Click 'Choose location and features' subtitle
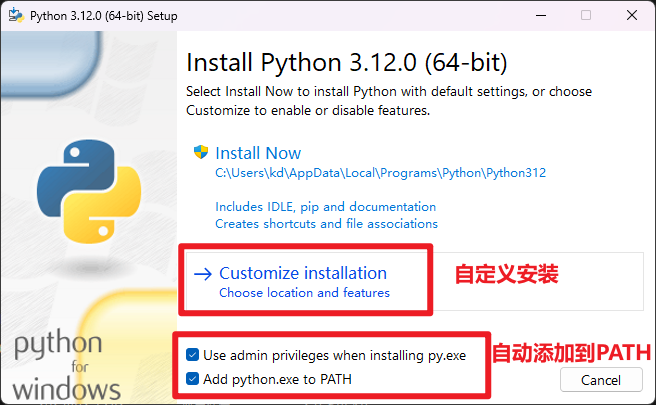The image size is (656, 405). [304, 292]
